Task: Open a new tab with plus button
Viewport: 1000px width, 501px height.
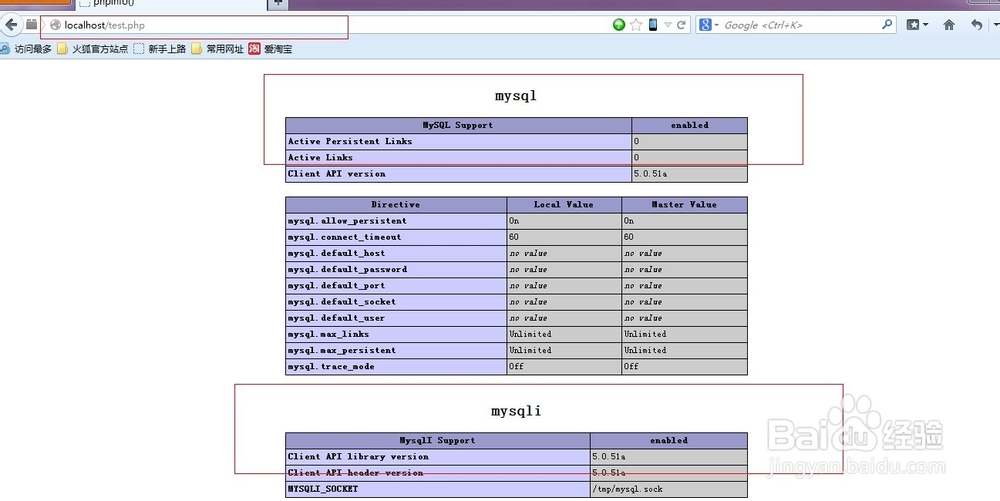Action: [x=277, y=4]
